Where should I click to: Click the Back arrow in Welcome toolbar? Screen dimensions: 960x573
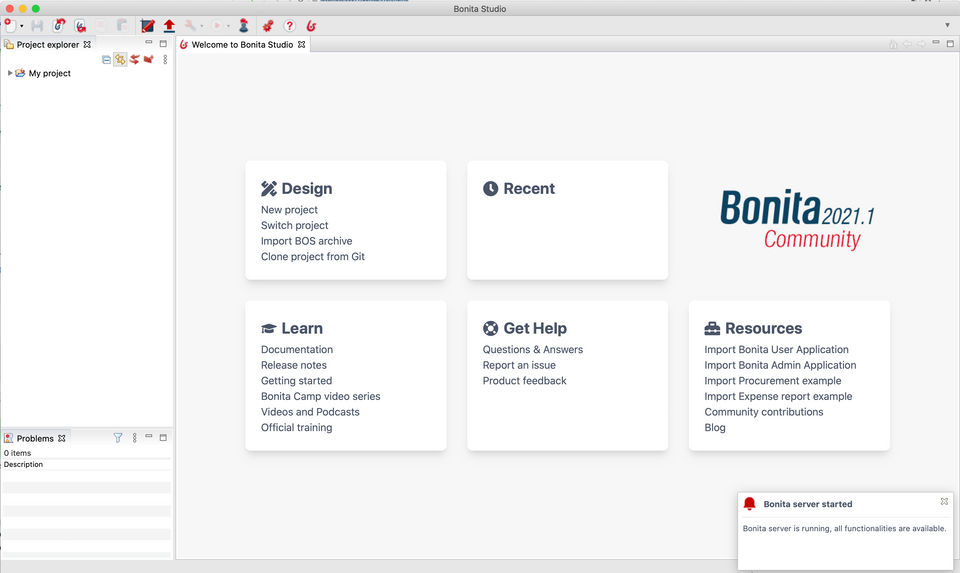click(x=907, y=44)
